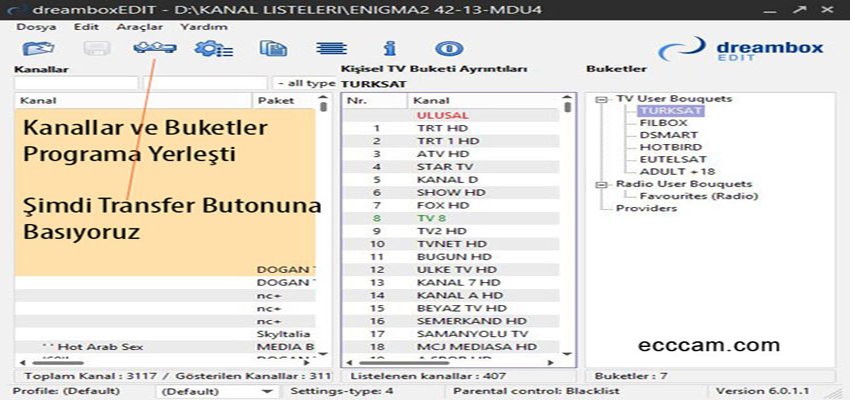The height and width of the screenshot is (400, 850).
Task: Select the FOX HD channel
Action: tap(450, 205)
